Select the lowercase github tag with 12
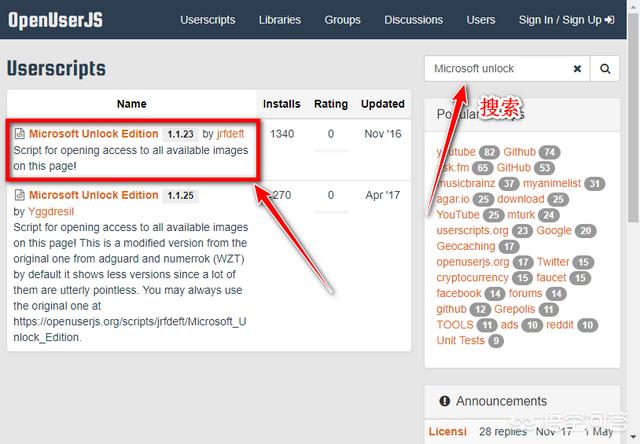 451,309
